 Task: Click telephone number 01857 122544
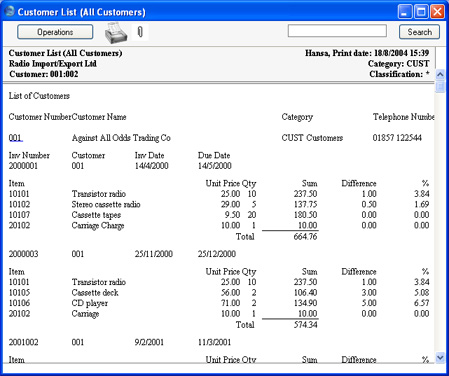(x=397, y=138)
